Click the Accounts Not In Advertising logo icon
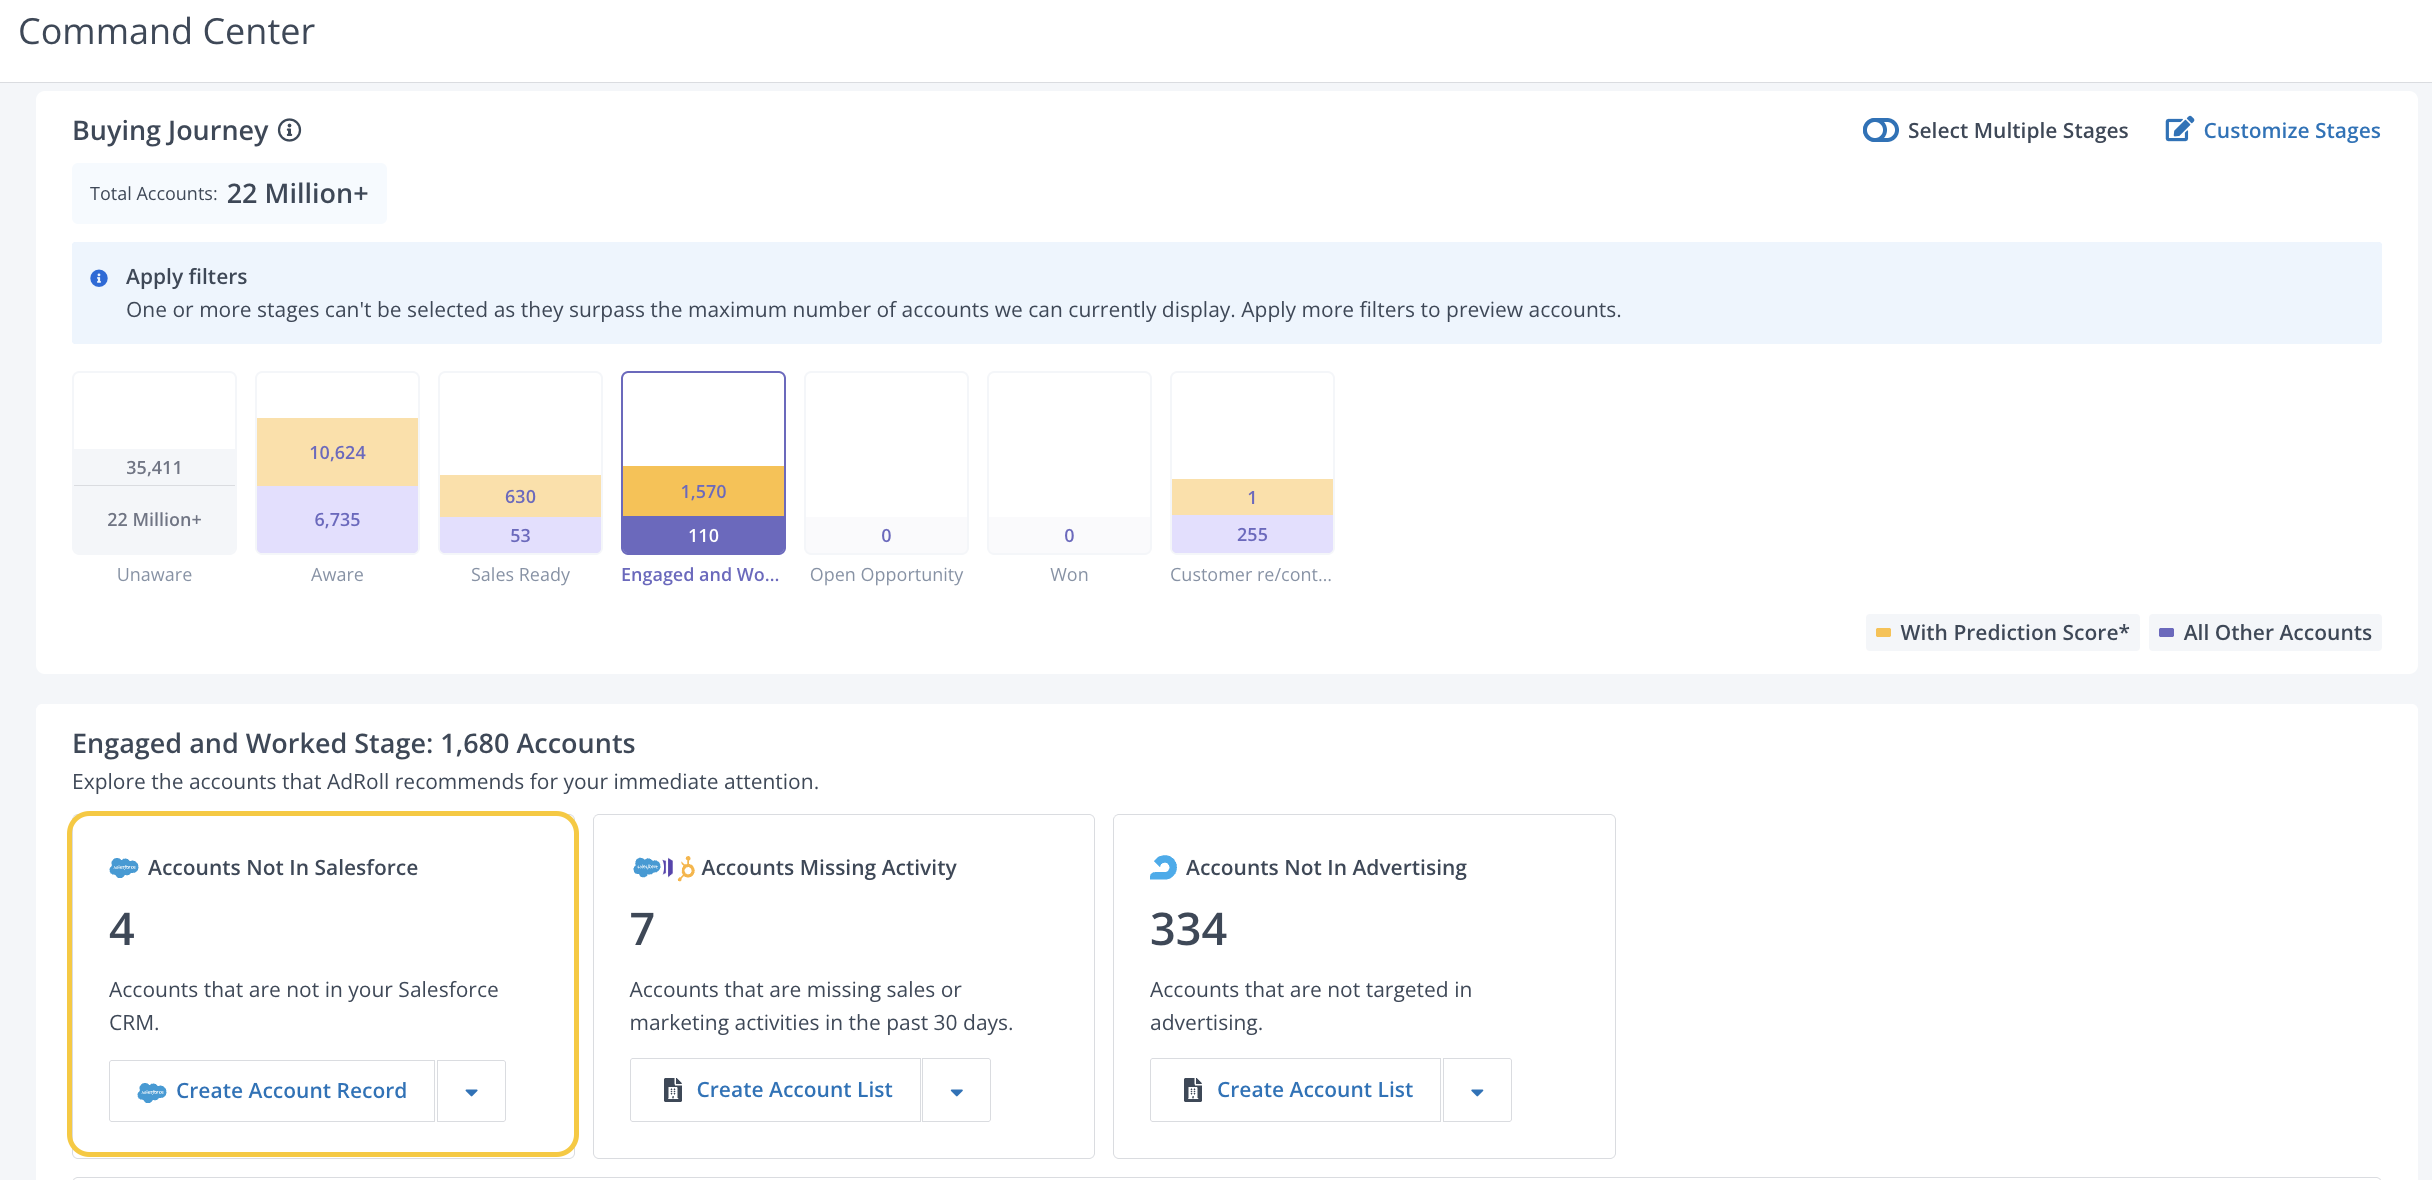 (1163, 868)
